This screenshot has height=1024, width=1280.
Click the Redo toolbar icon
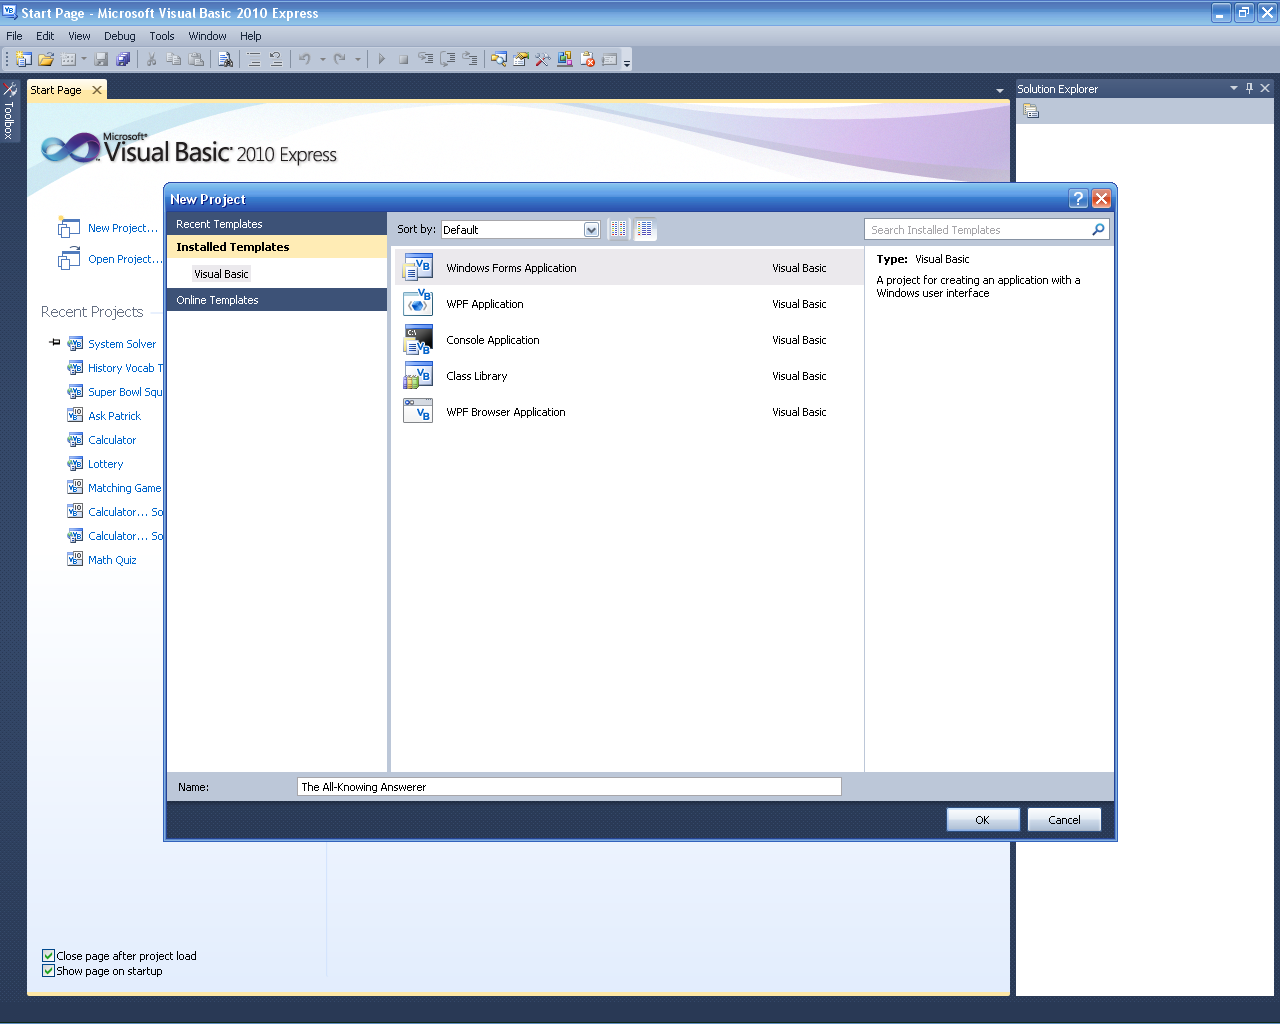tap(340, 59)
